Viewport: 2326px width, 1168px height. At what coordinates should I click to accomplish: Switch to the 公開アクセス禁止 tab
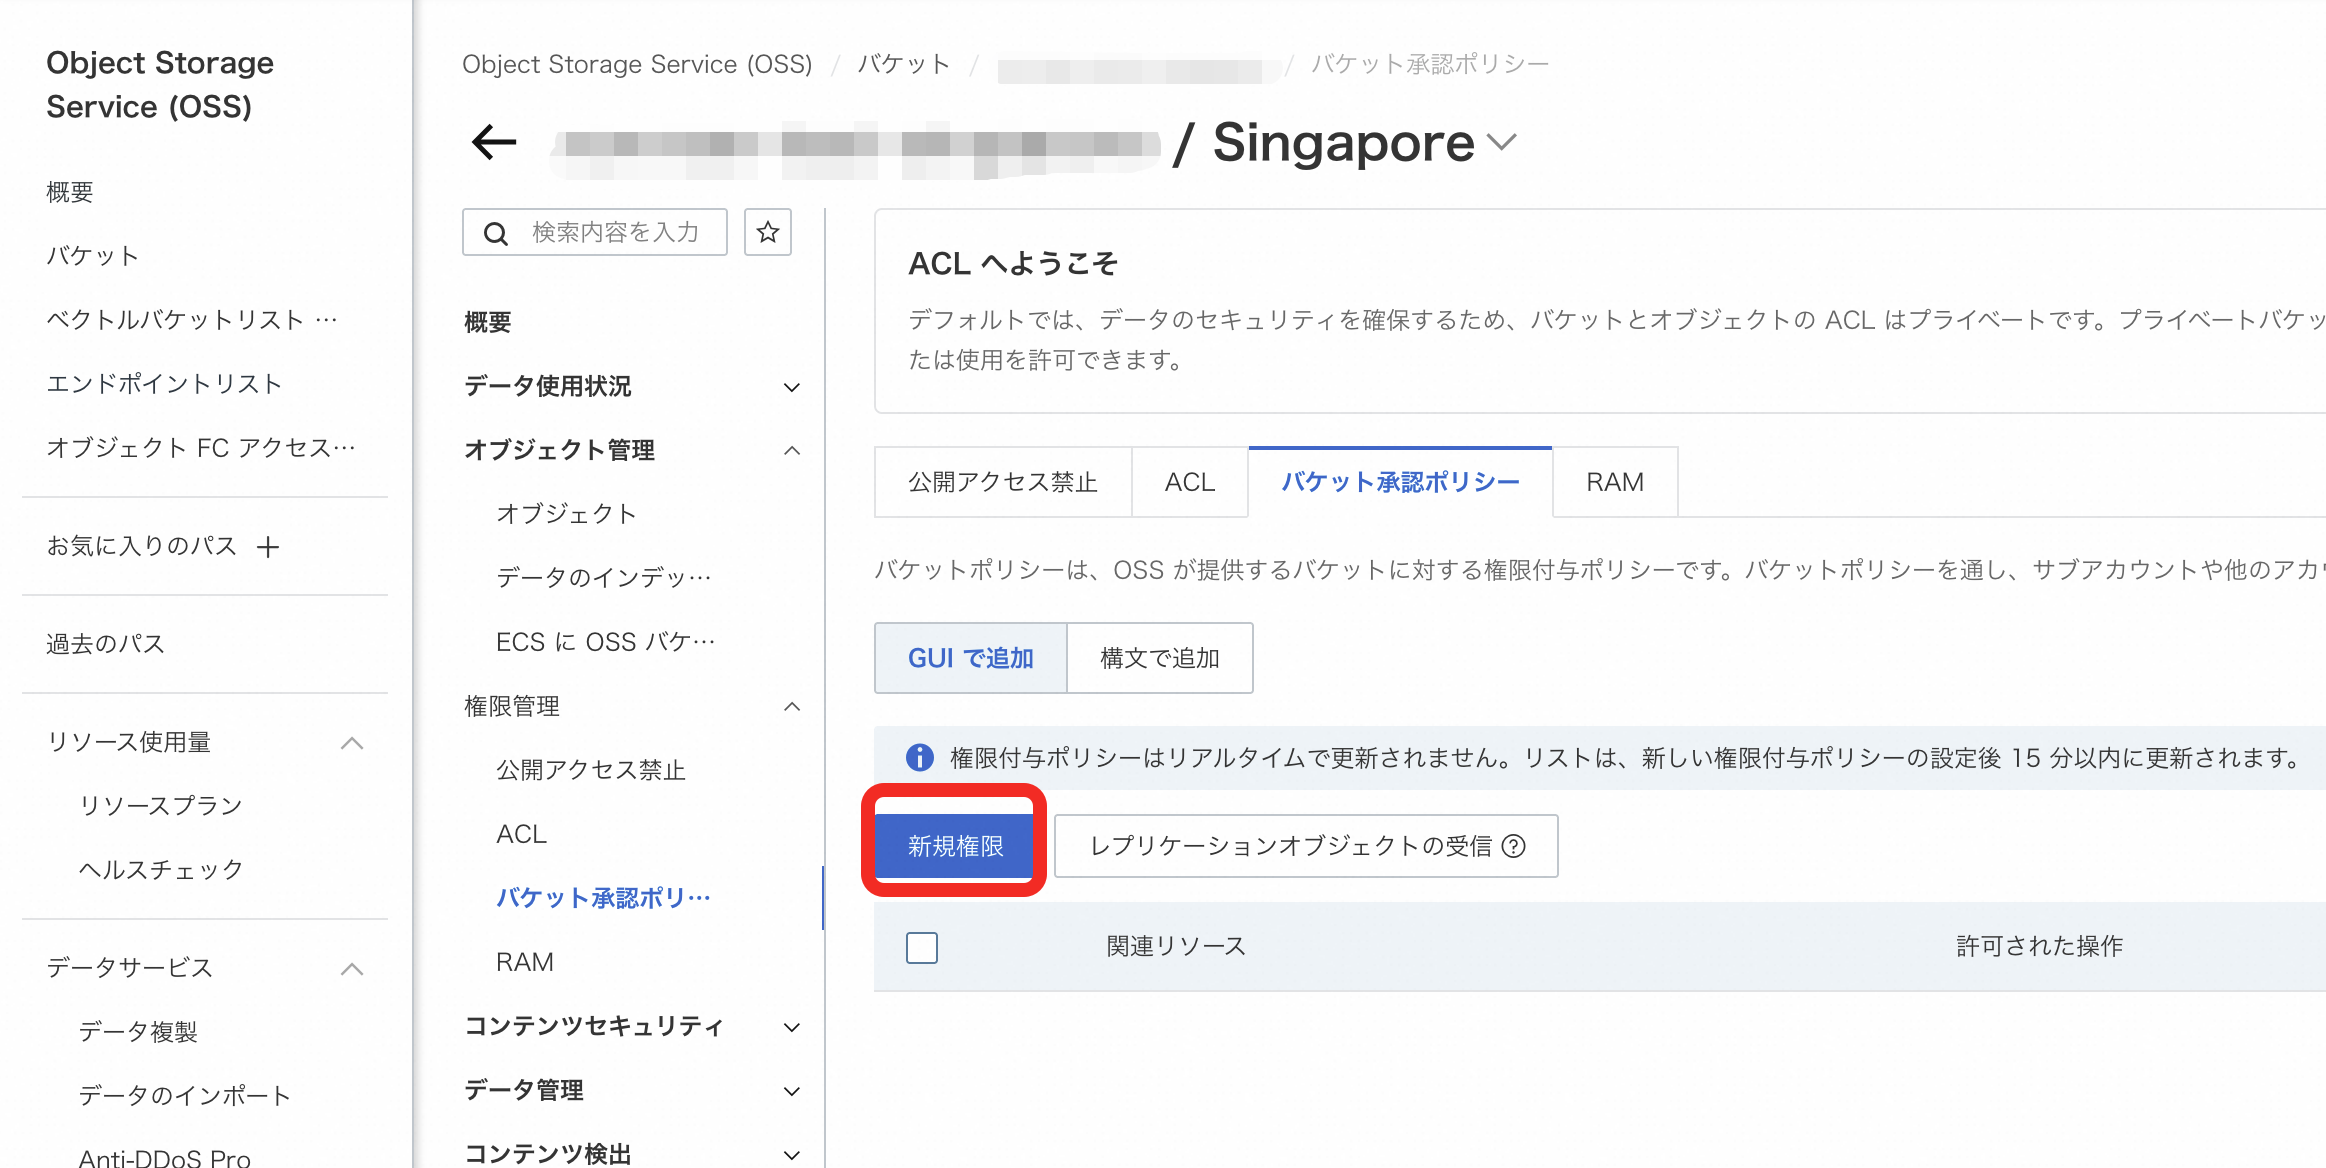coord(1002,482)
